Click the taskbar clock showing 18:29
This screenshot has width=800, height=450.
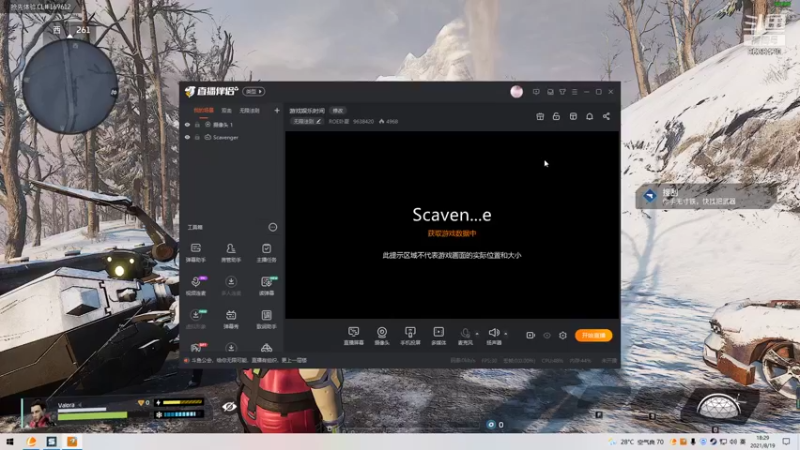pos(762,441)
